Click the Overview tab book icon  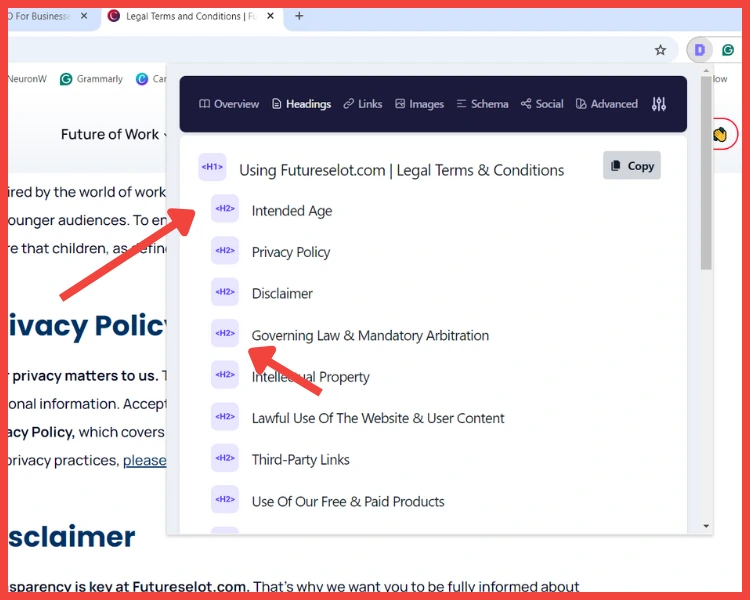coord(204,104)
